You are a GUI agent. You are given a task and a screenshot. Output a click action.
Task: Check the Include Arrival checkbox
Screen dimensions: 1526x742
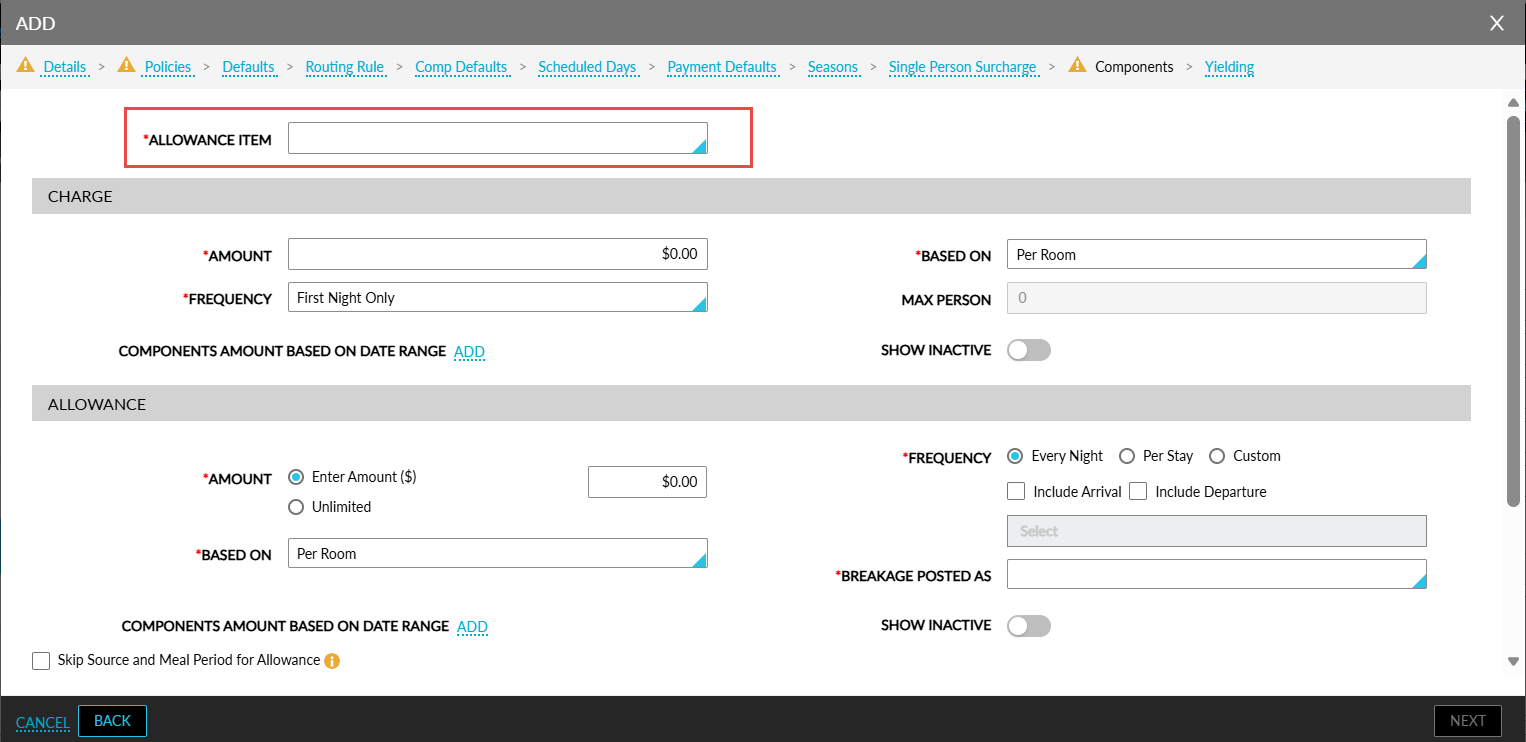point(1016,491)
